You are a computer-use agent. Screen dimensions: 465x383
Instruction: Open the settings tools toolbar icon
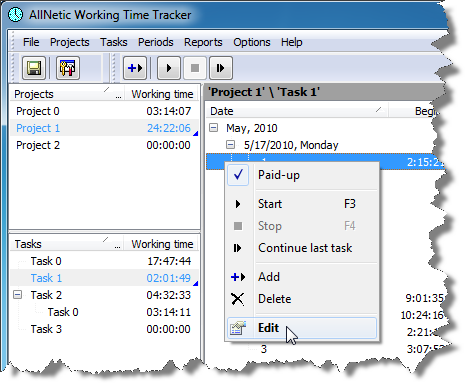click(68, 68)
